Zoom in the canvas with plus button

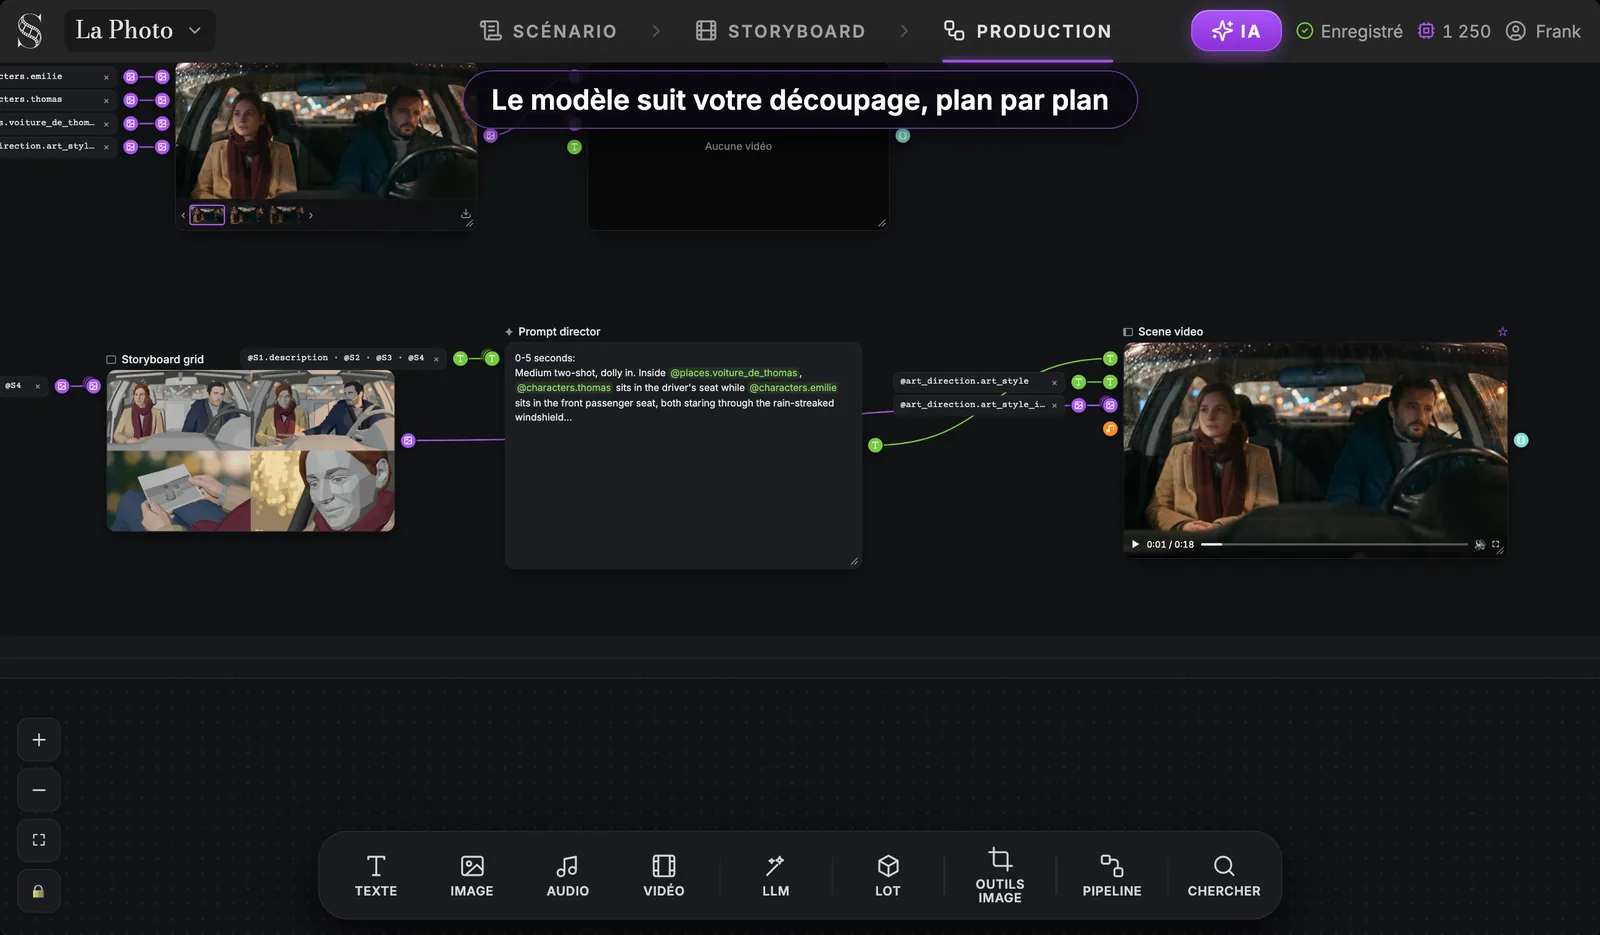39,740
